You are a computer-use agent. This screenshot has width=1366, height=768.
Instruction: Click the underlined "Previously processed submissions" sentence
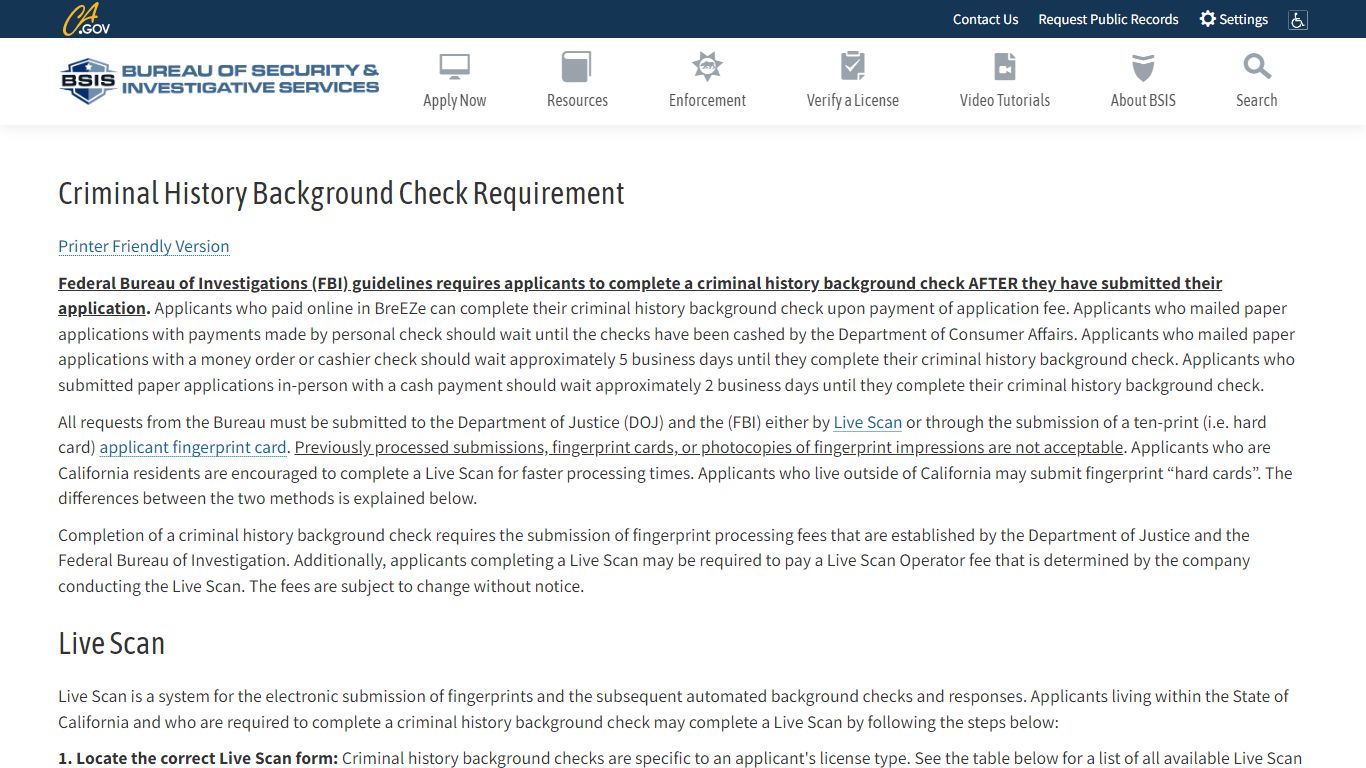[709, 447]
